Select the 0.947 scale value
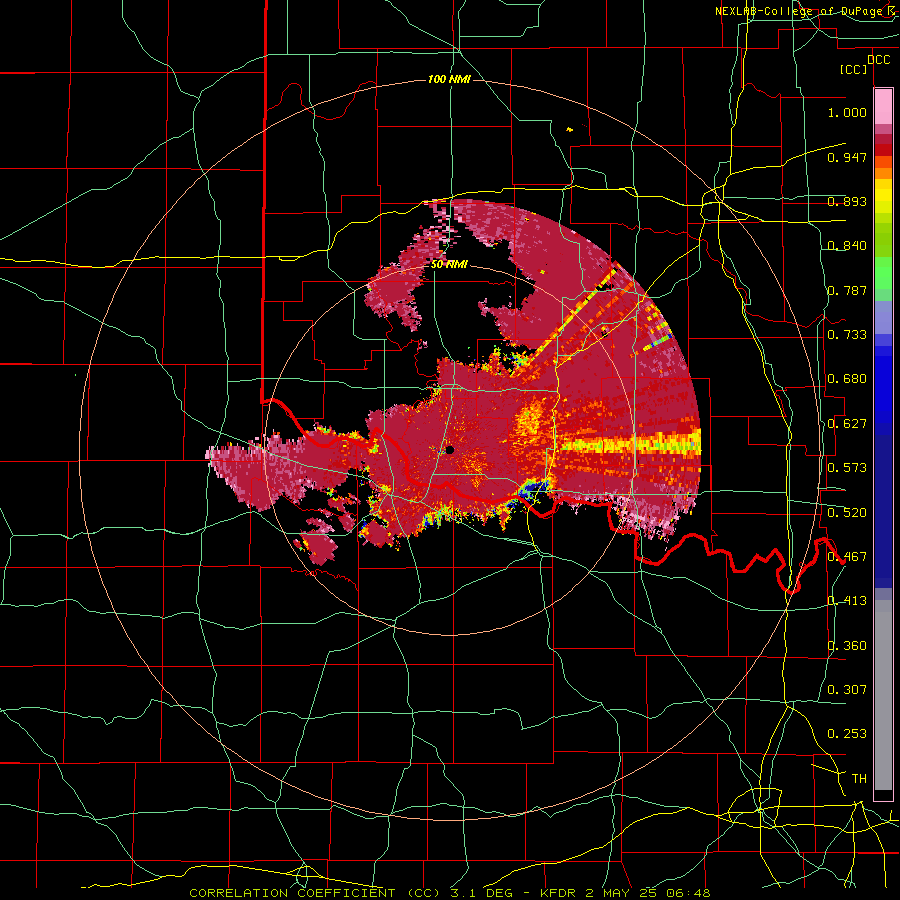The image size is (900, 900). pos(847,157)
